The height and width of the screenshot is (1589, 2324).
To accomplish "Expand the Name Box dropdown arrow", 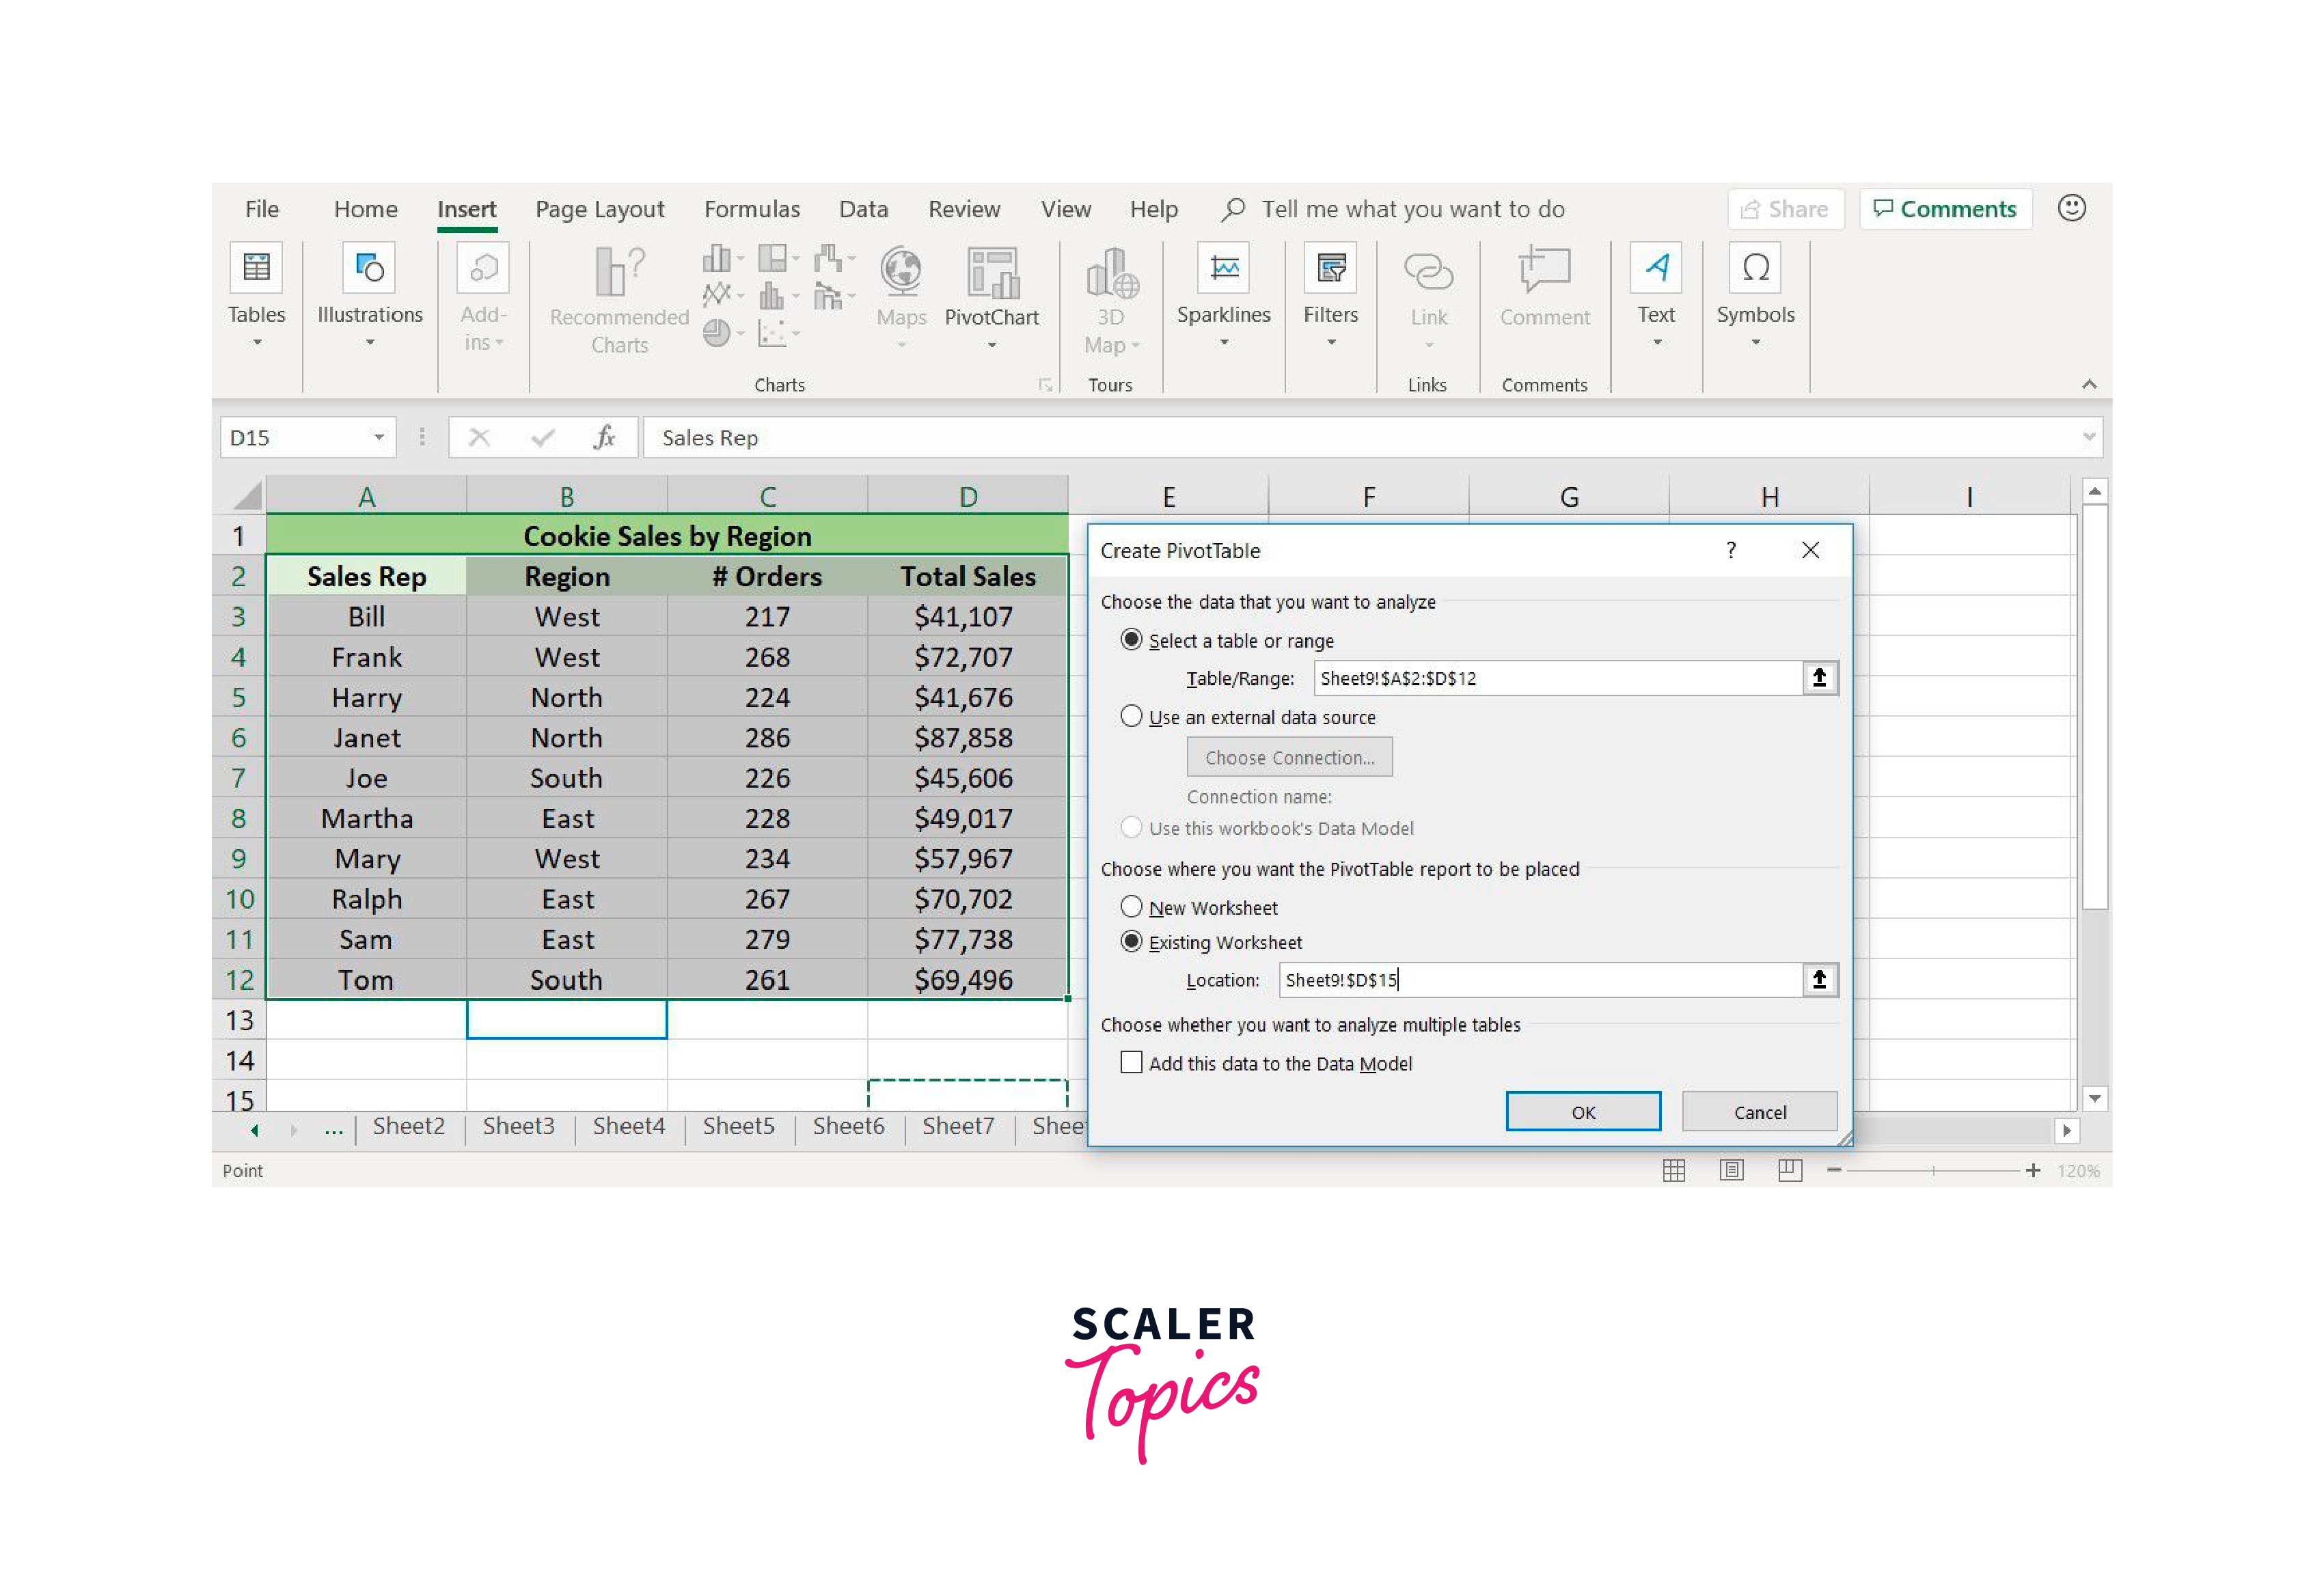I will tap(379, 437).
